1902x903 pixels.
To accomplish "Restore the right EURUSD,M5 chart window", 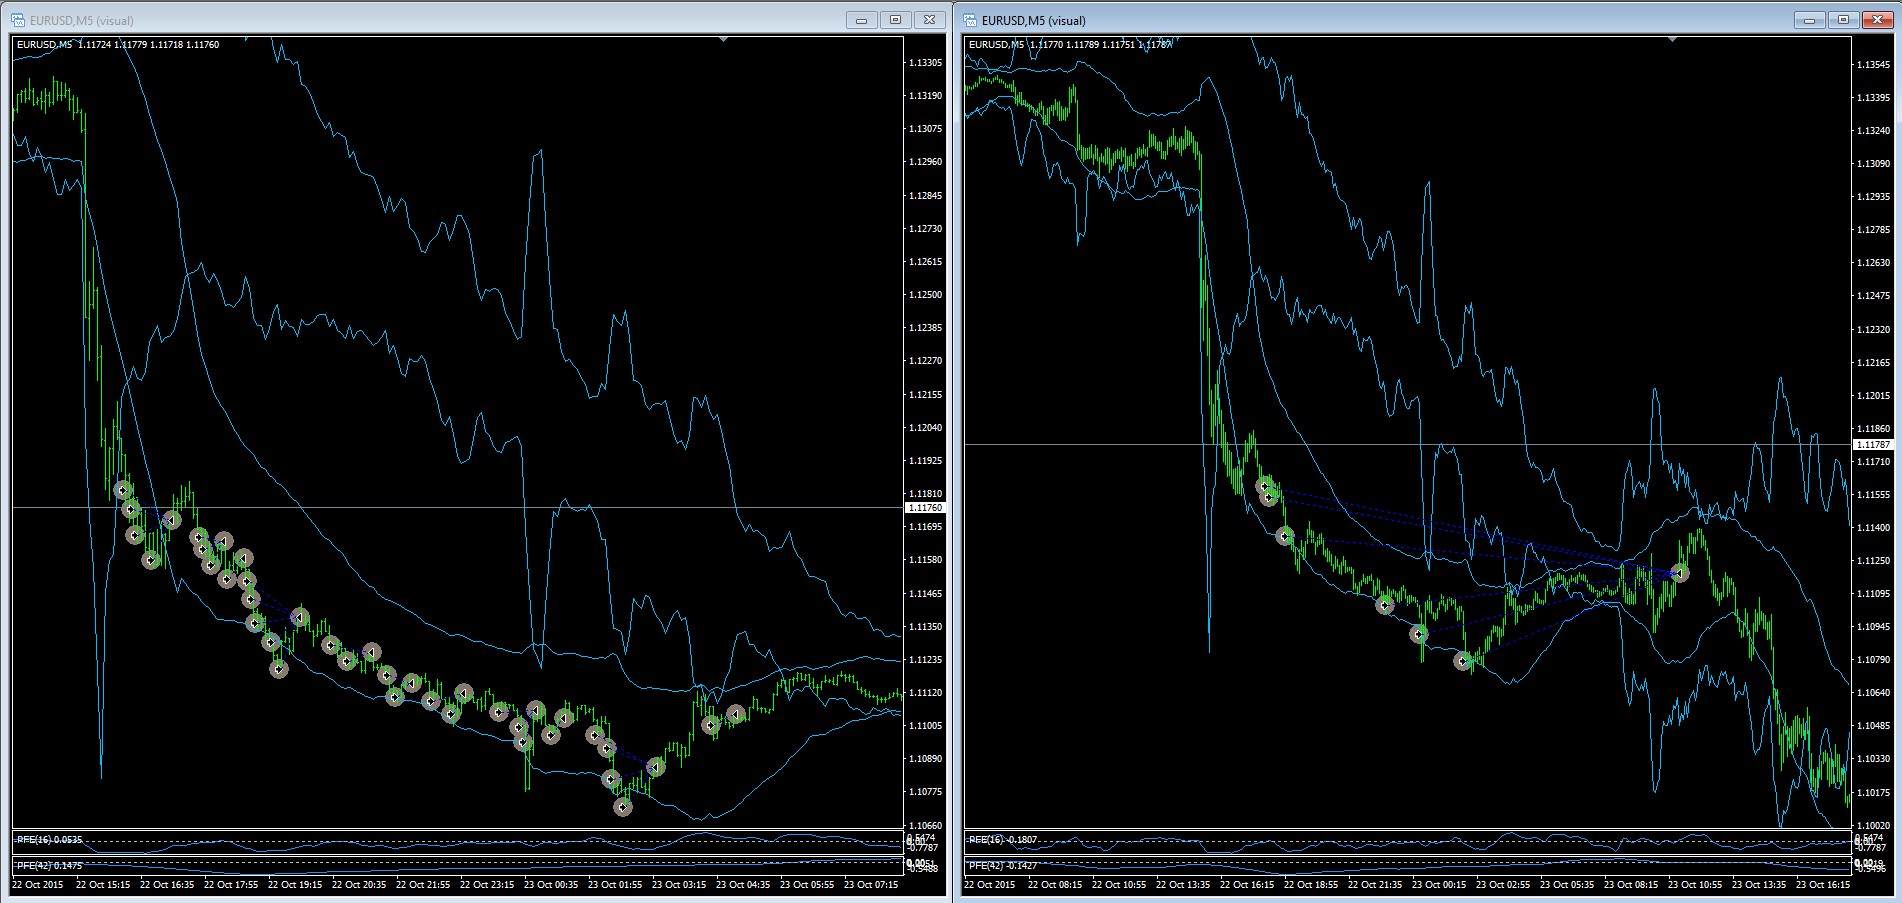I will [x=1844, y=20].
